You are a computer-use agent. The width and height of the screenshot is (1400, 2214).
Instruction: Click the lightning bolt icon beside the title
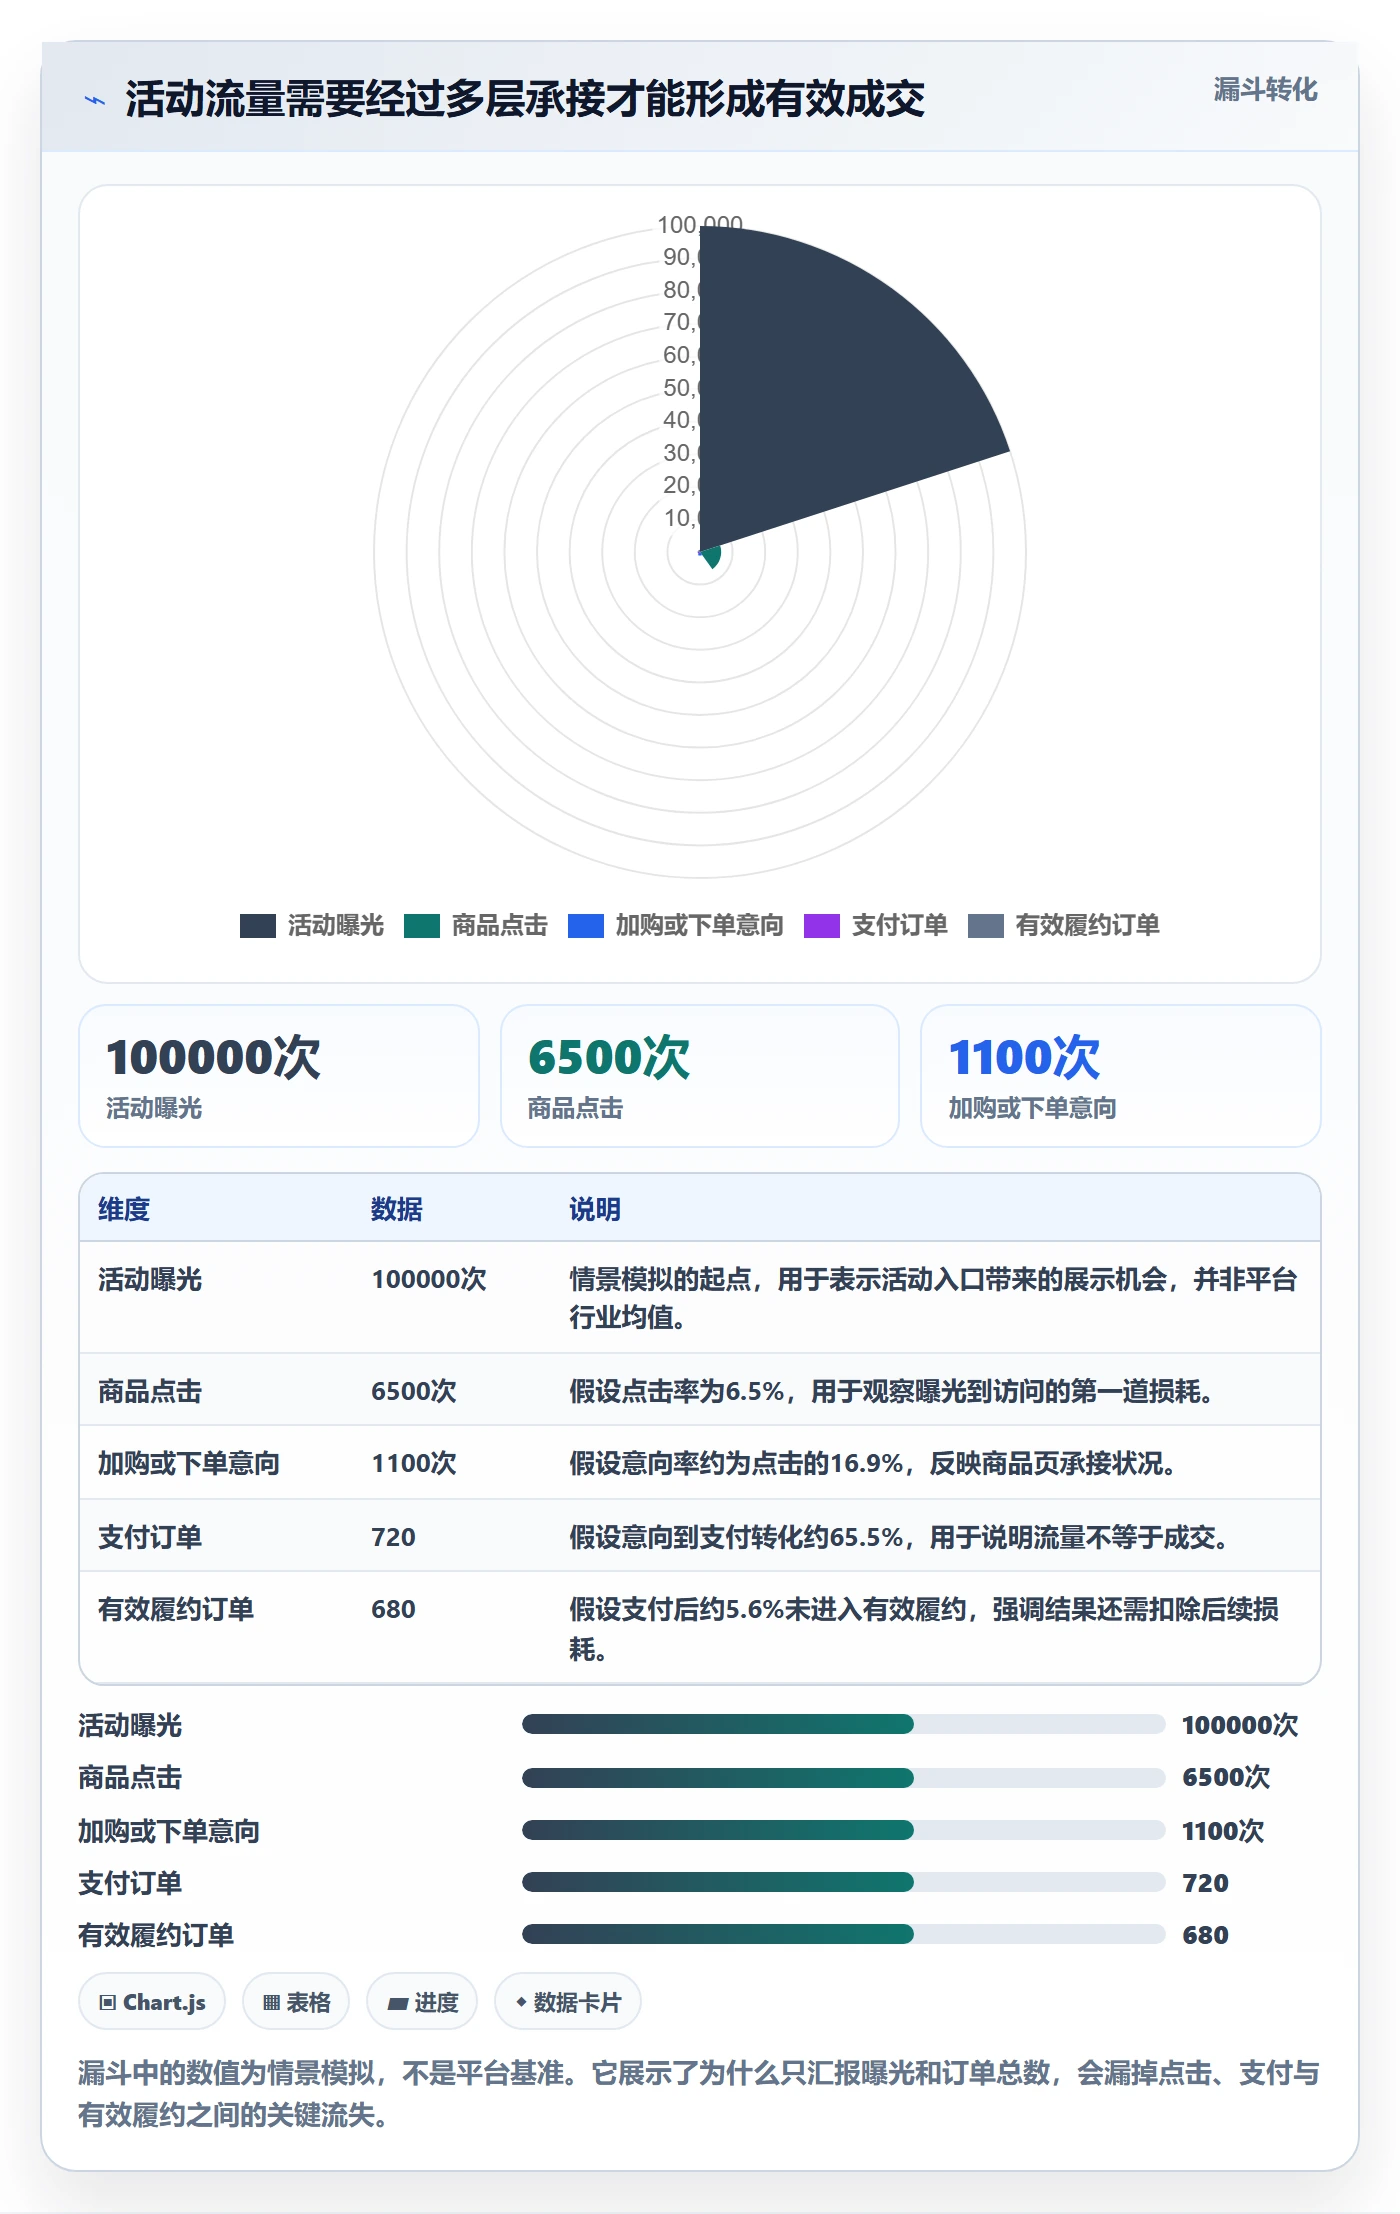tap(95, 100)
